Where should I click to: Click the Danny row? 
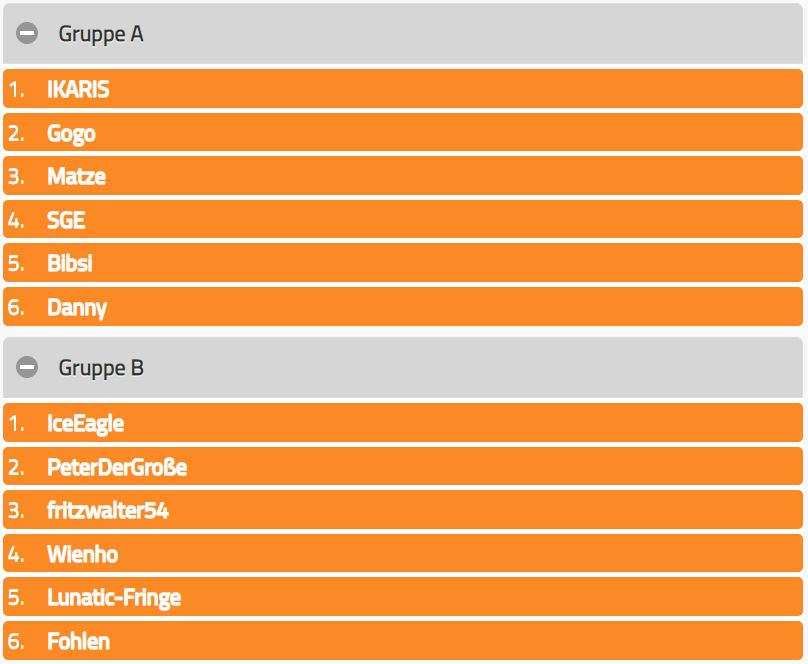tap(77, 307)
